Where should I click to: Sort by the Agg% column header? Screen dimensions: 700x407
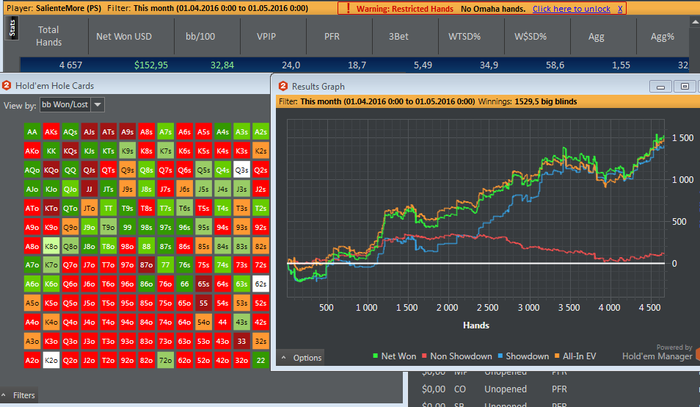(x=662, y=37)
